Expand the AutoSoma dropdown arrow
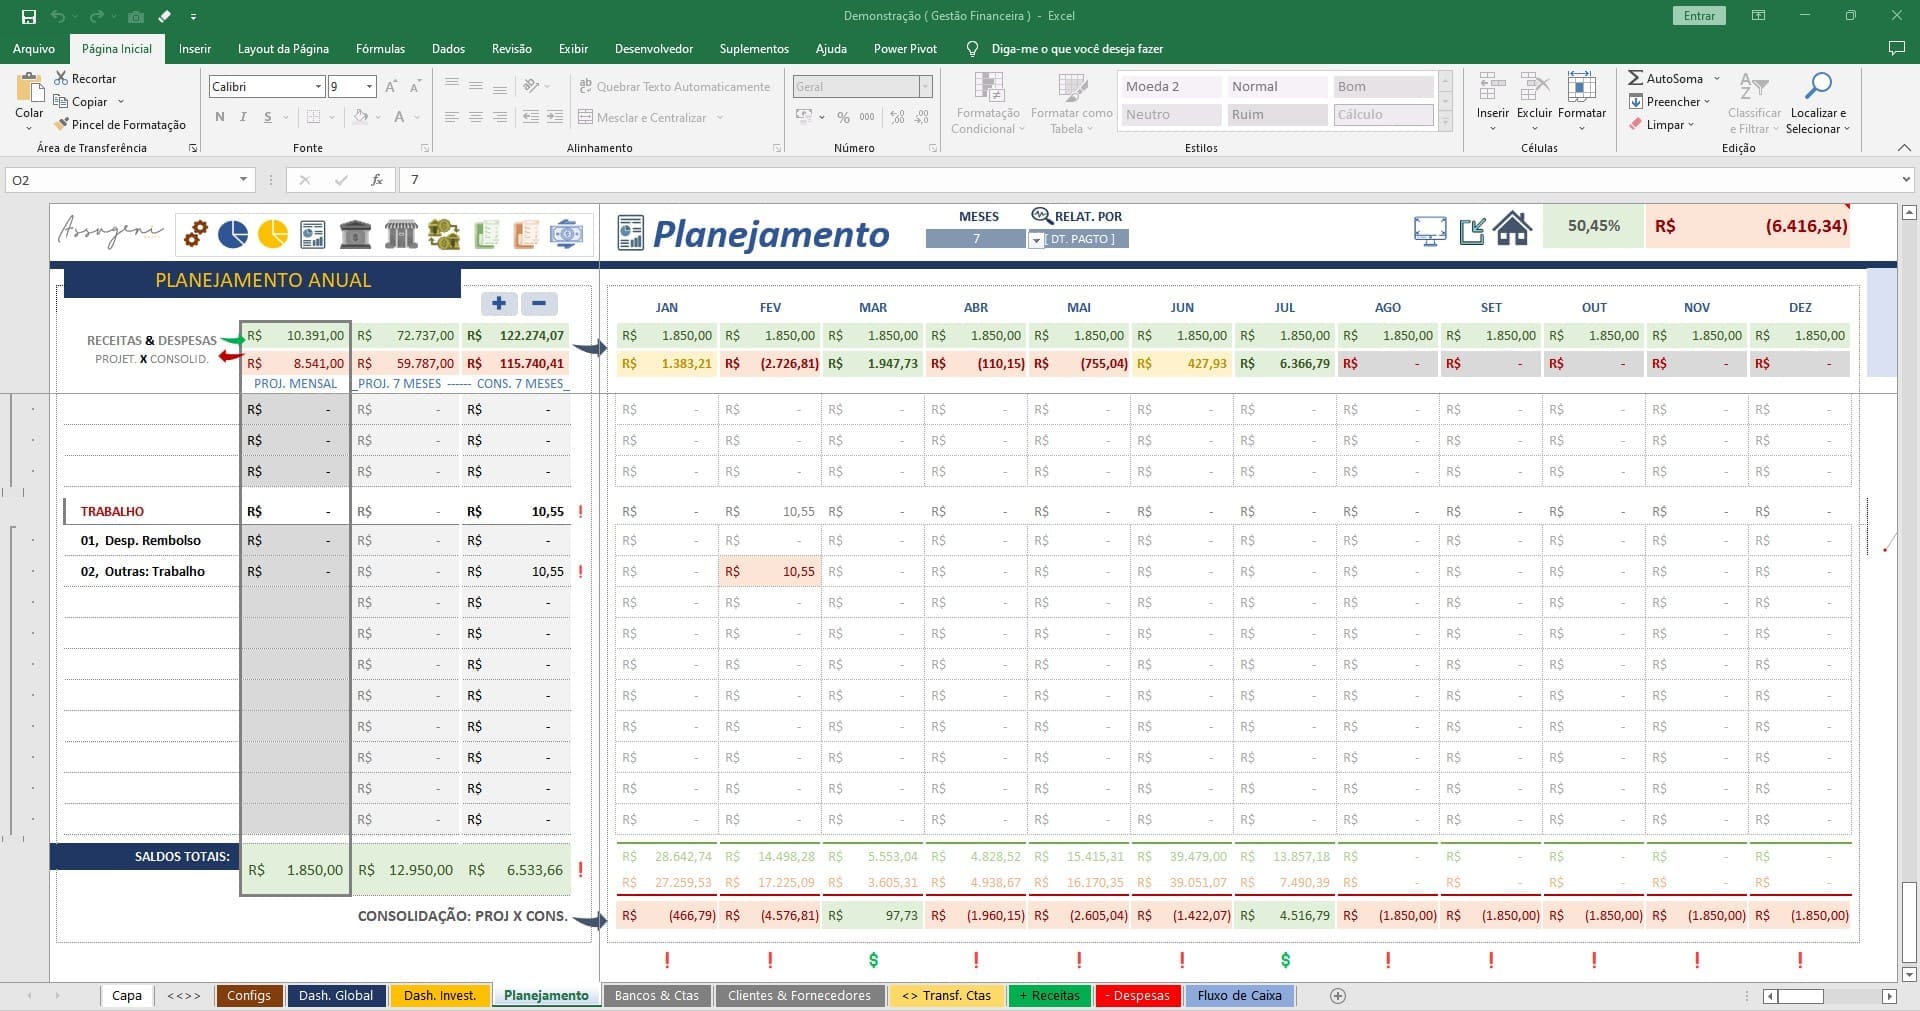This screenshot has width=1920, height=1011. pos(1717,78)
